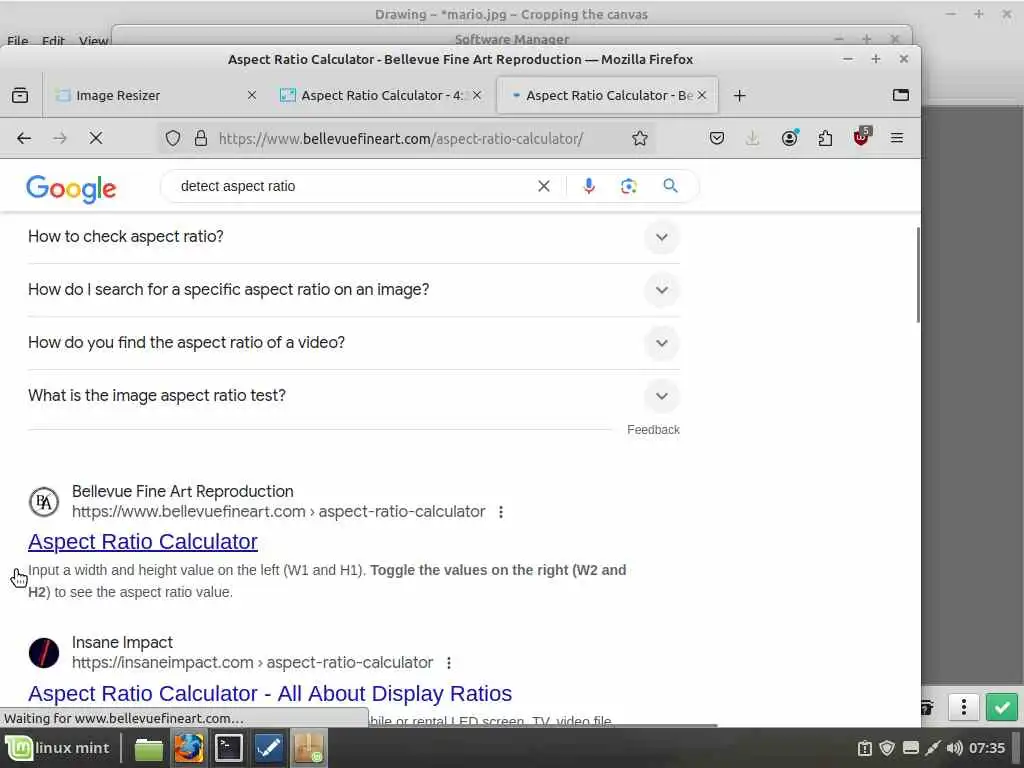The image size is (1024, 768).
Task: Open Files manager from taskbar
Action: point(149,749)
